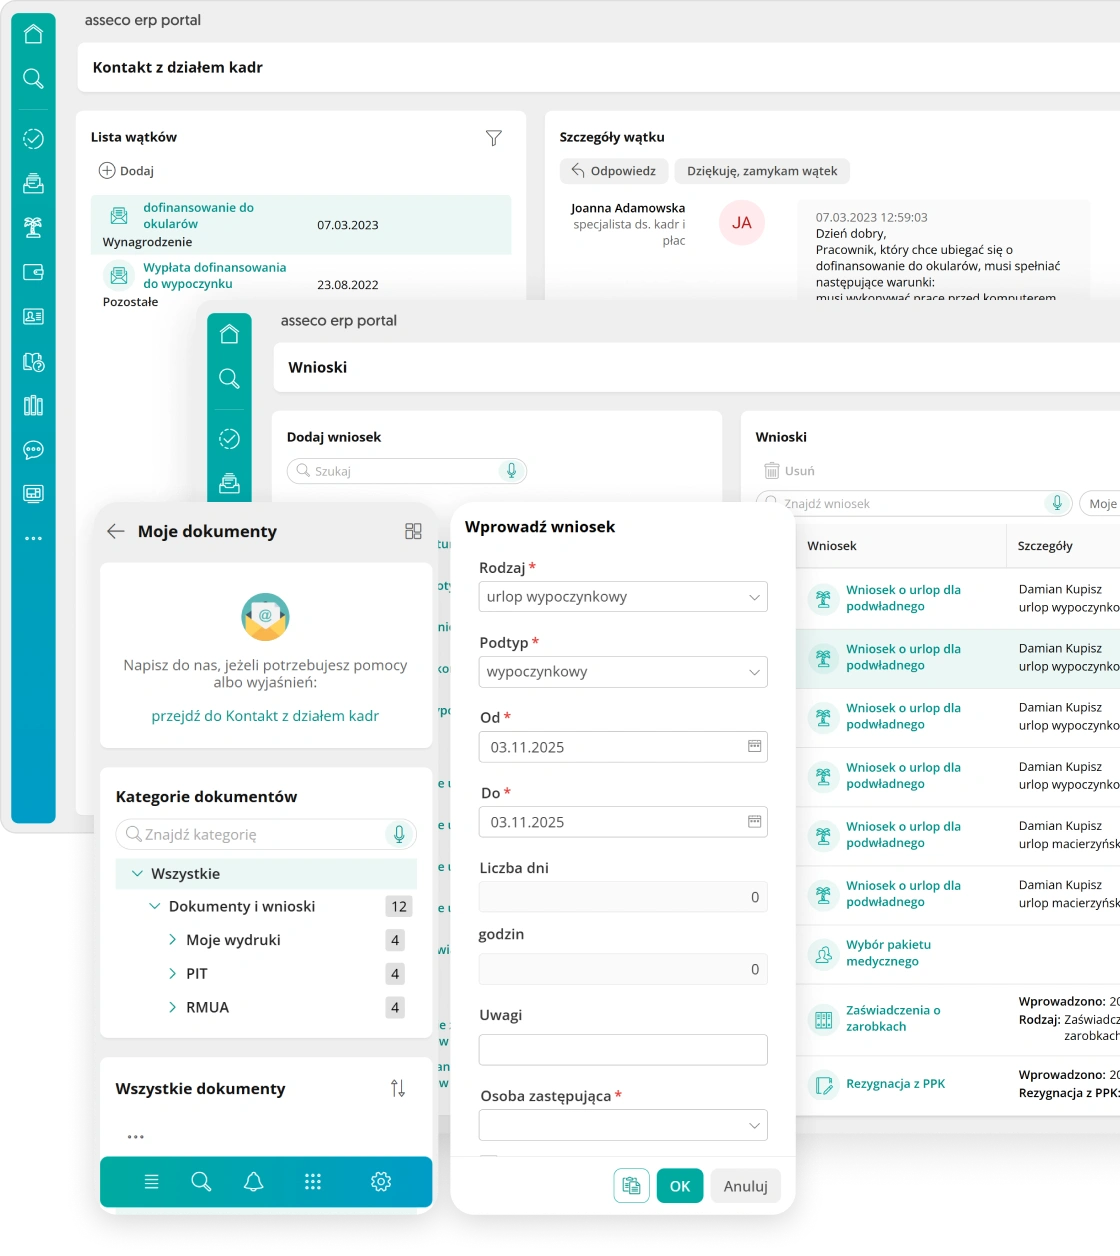
Task: Click the settings gear in bottom mobile bar
Action: (x=381, y=1182)
